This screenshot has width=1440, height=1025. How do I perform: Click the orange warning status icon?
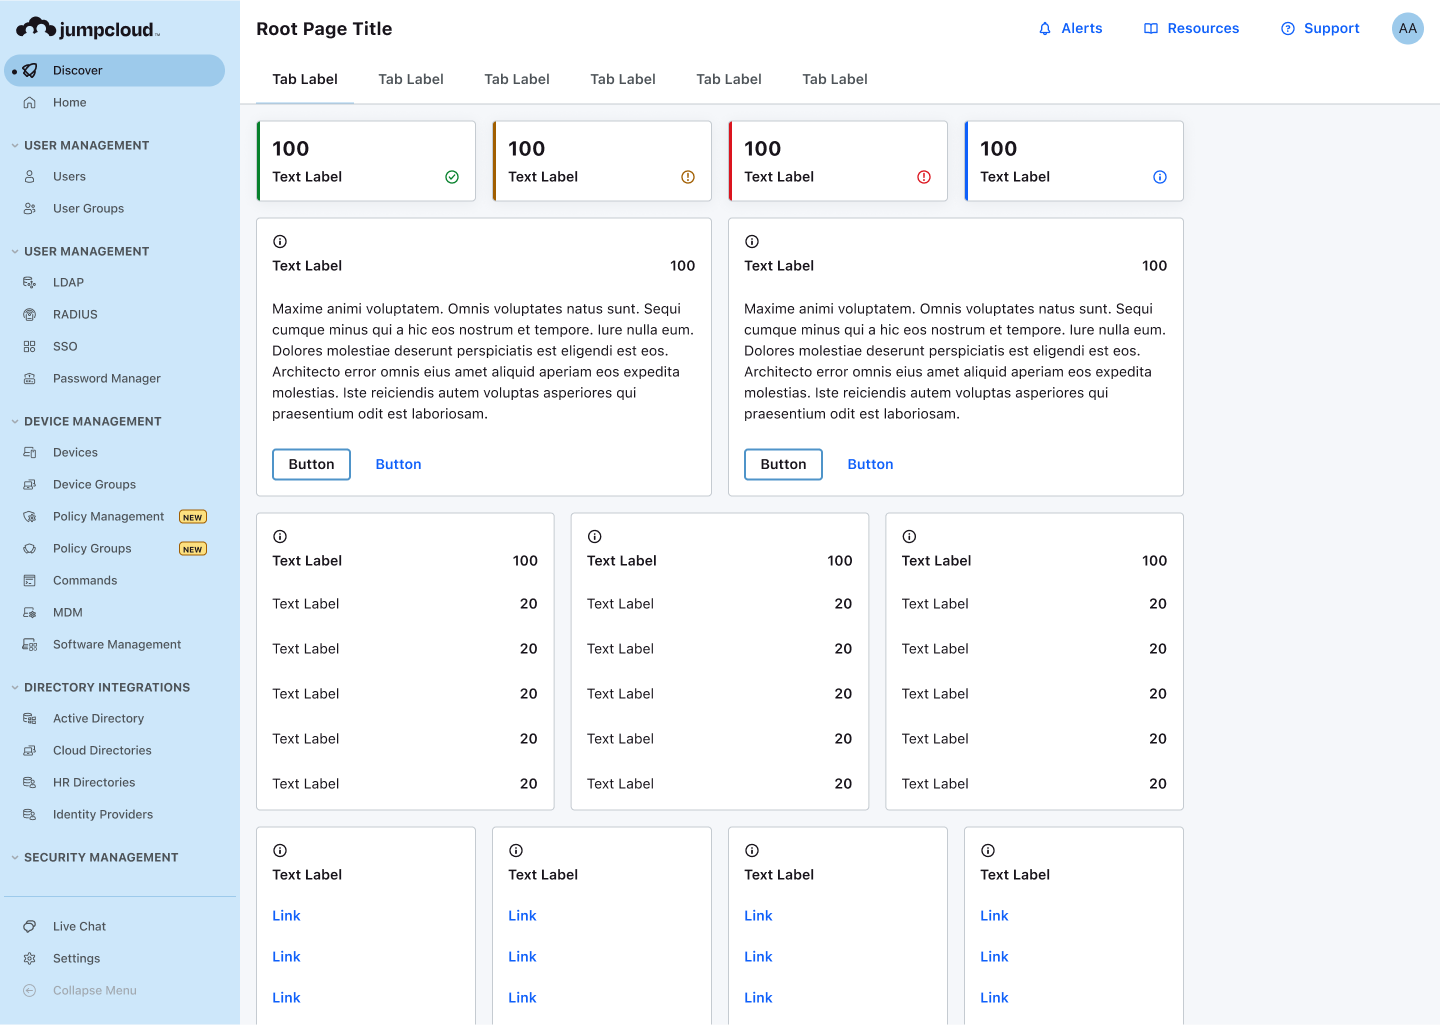pyautogui.click(x=688, y=177)
